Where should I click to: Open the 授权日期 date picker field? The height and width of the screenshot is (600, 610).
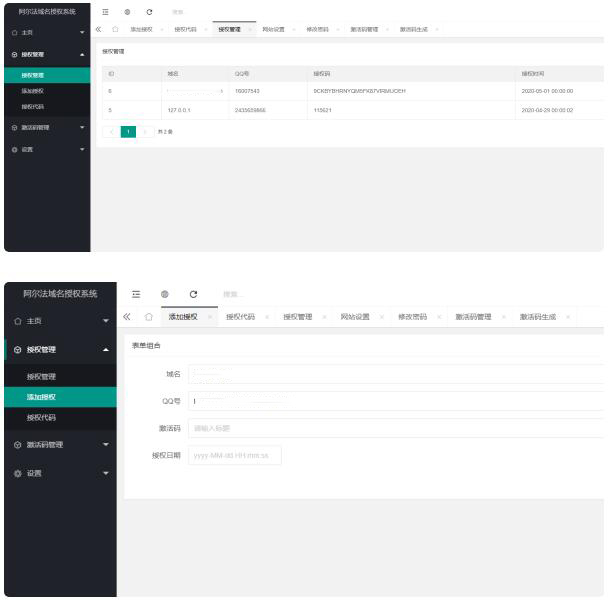235,455
